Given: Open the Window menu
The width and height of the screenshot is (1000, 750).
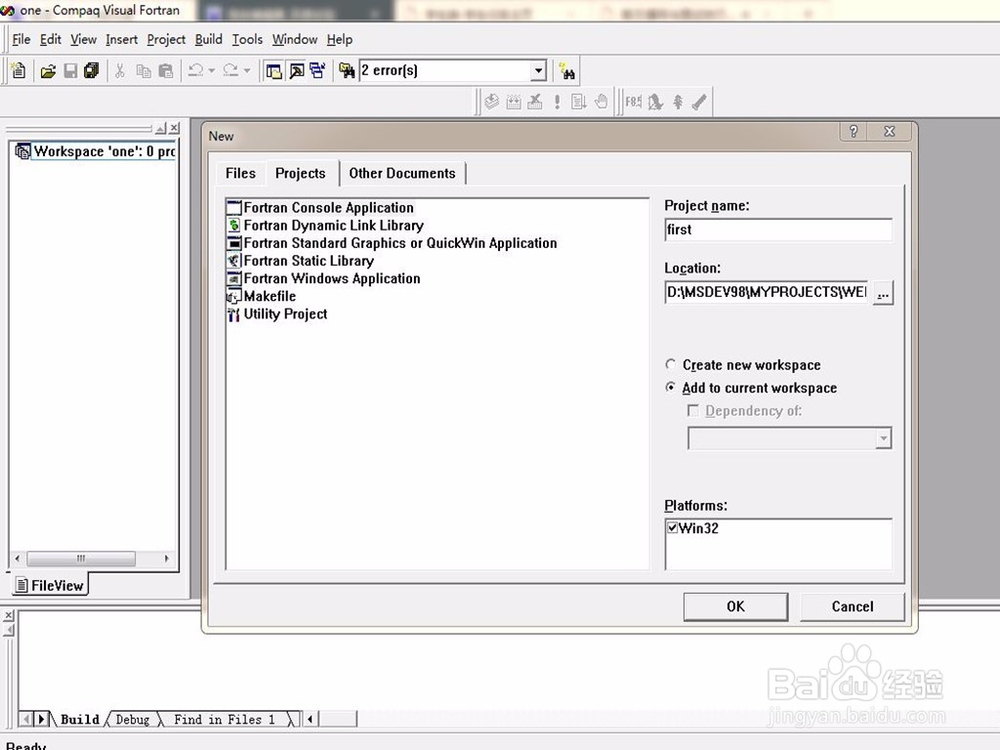Looking at the screenshot, I should point(295,40).
